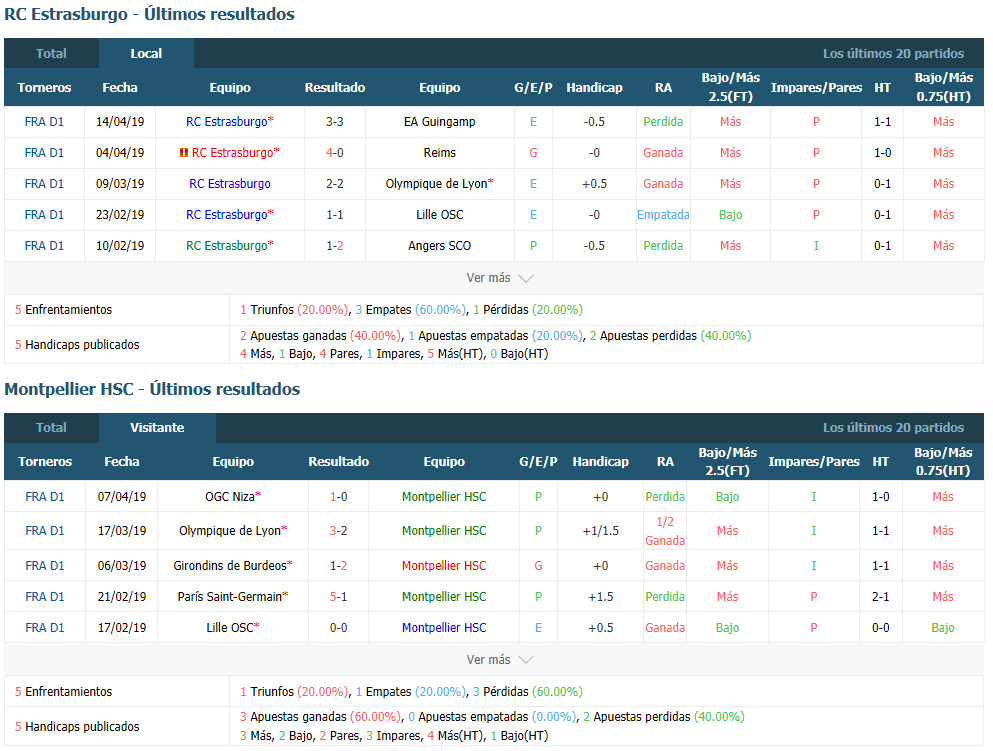Click the 4-0 result against Reims

pos(335,153)
